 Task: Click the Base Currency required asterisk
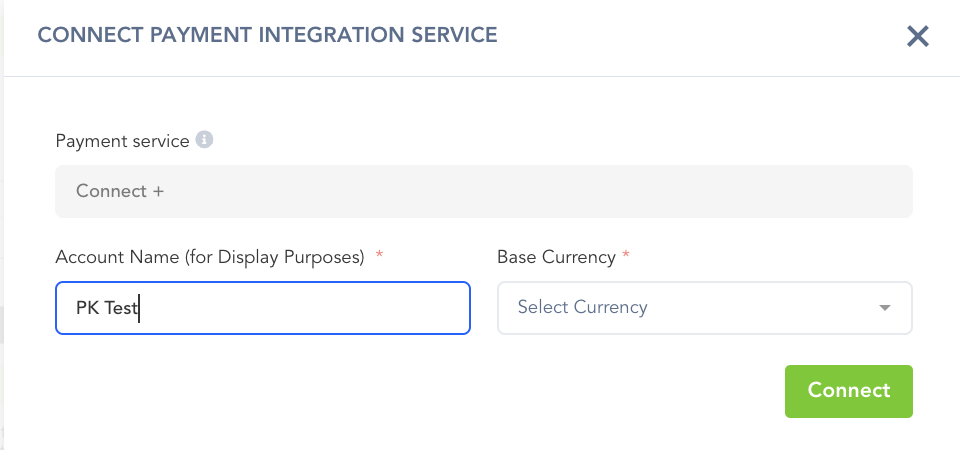[626, 257]
